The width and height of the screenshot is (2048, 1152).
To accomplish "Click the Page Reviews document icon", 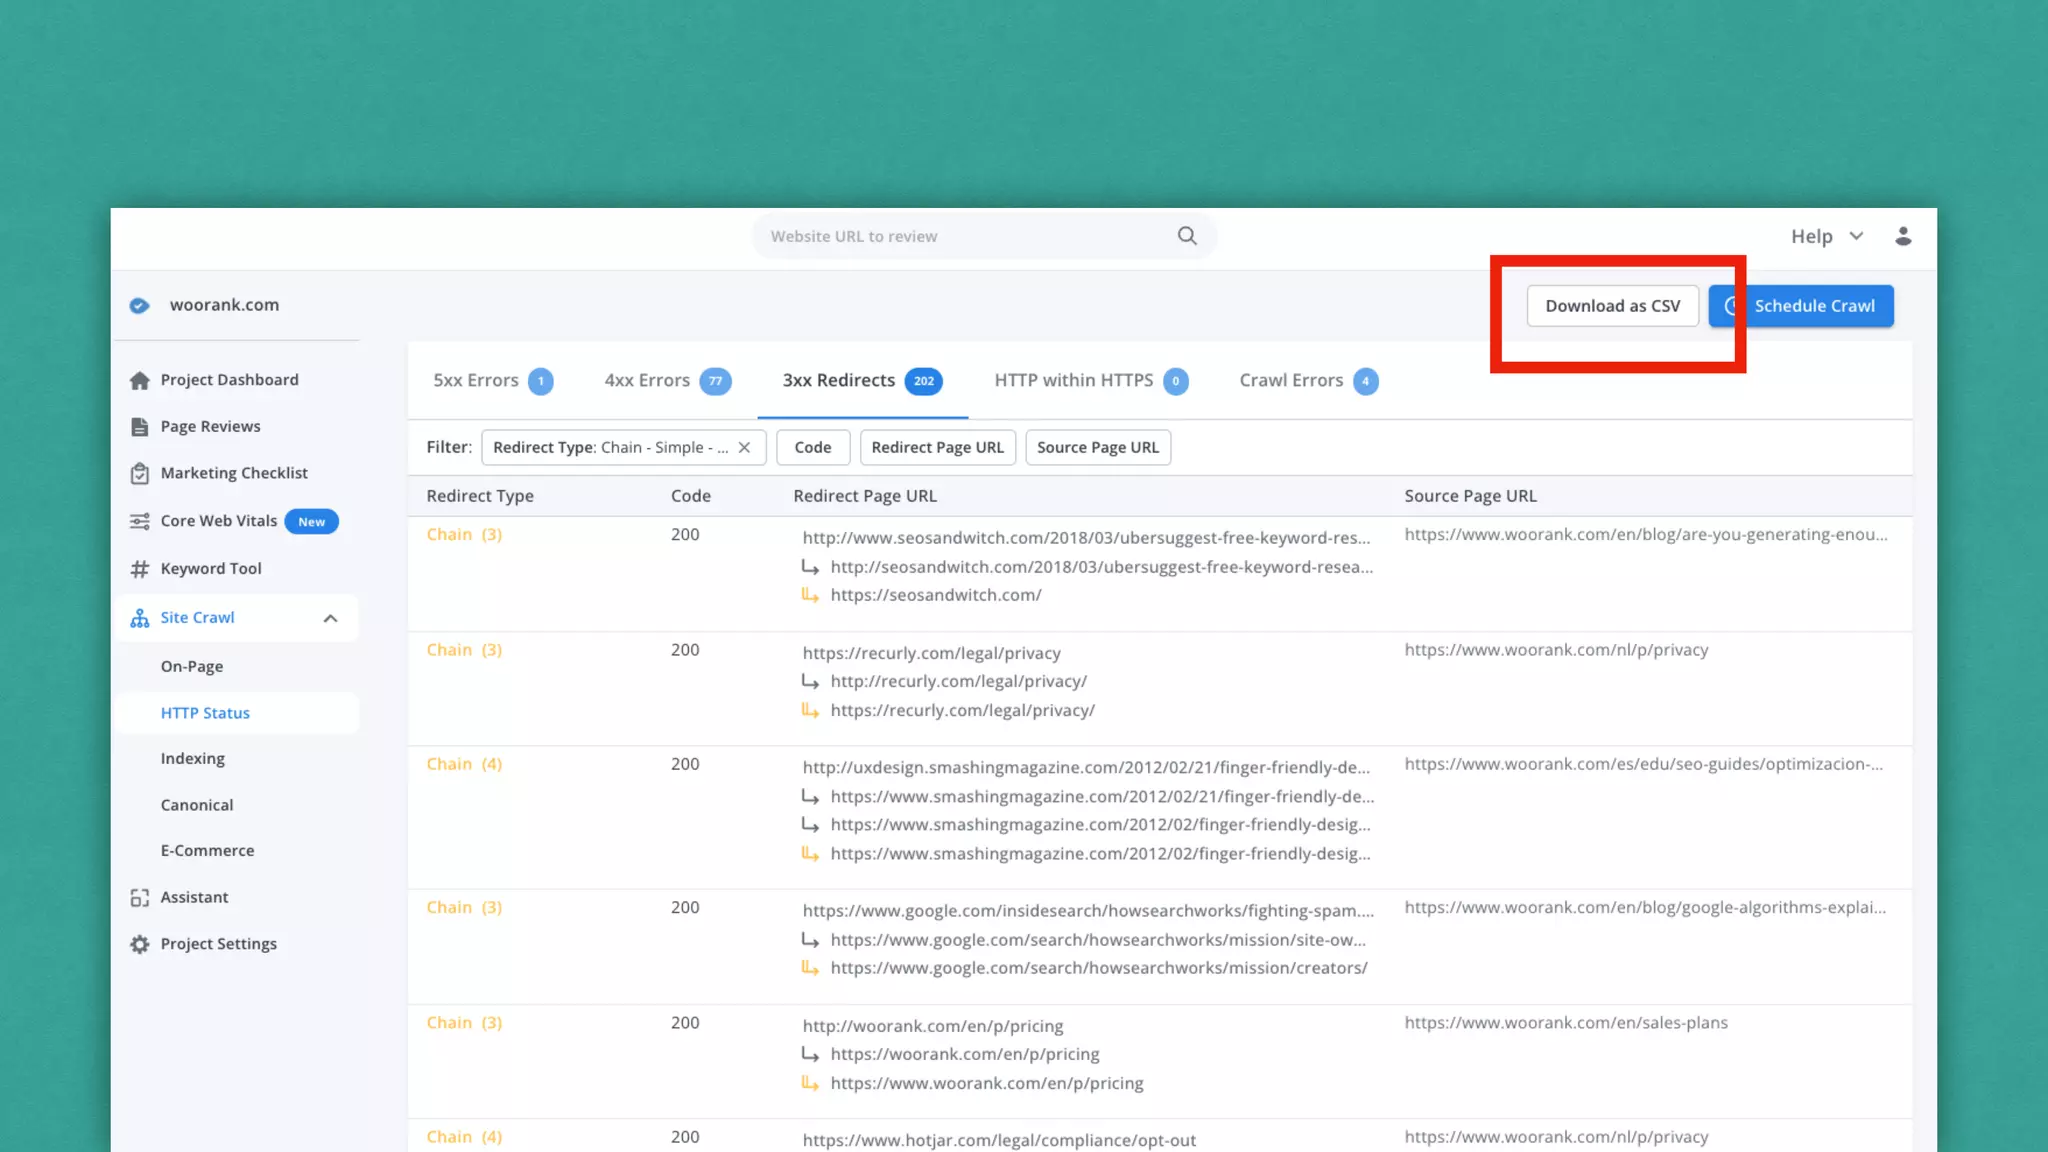I will pyautogui.click(x=140, y=427).
